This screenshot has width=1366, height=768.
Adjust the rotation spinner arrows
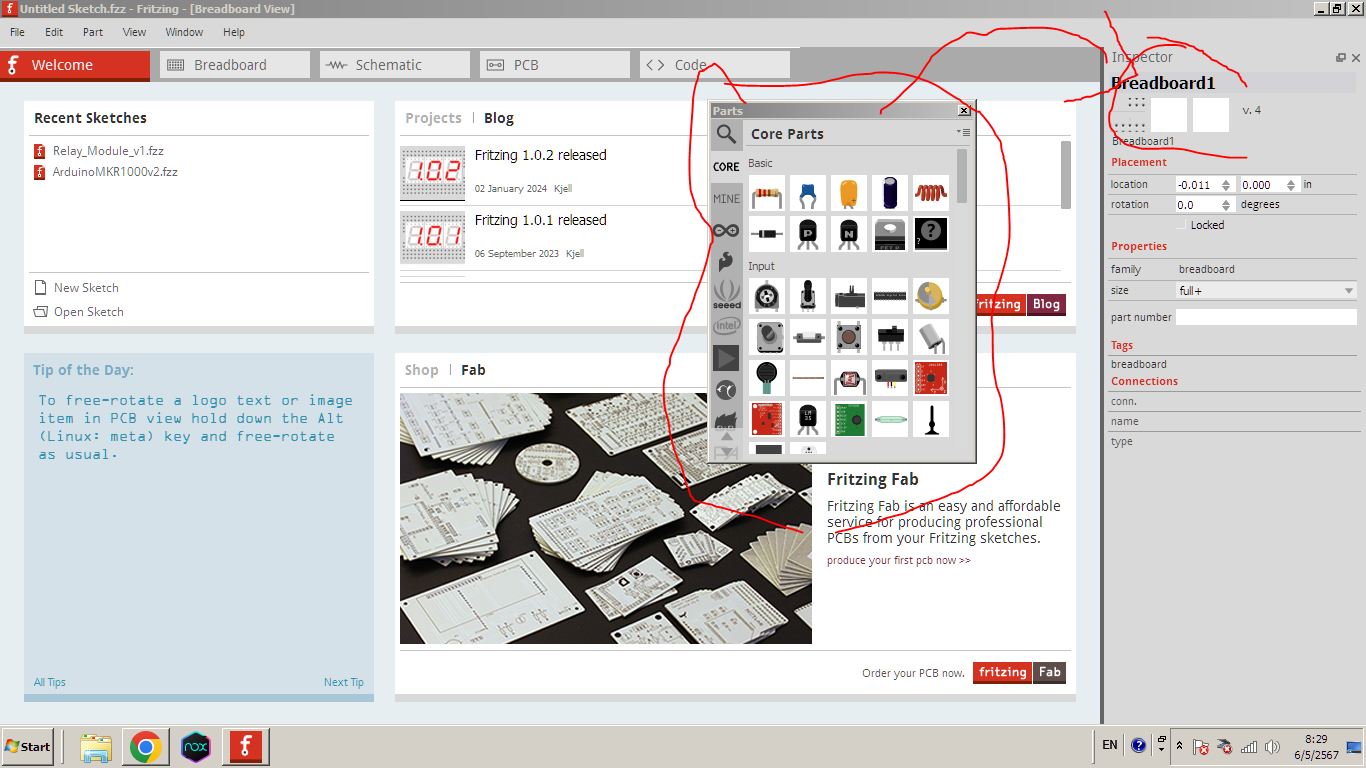click(x=1226, y=205)
